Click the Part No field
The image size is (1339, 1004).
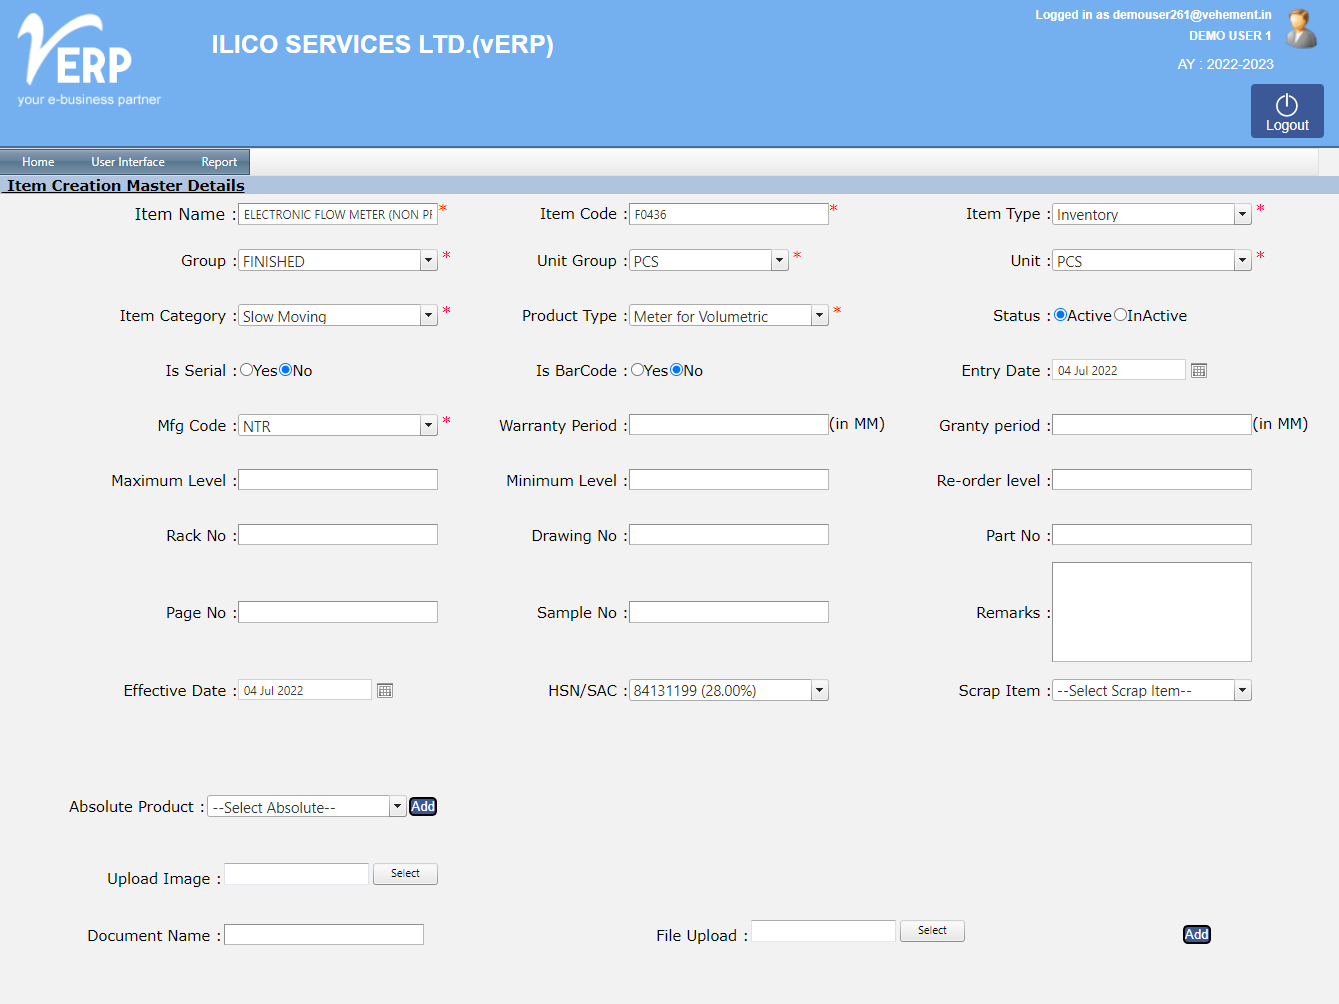1152,535
